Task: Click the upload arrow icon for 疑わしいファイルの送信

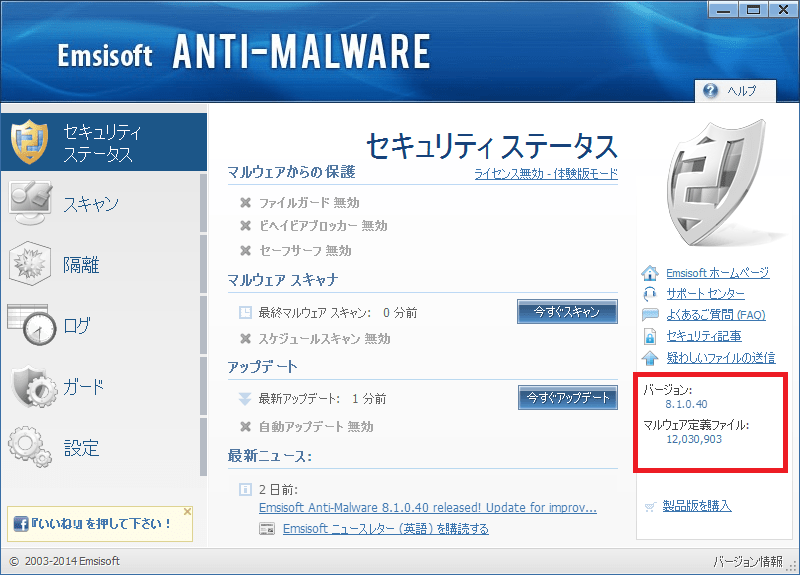Action: 649,358
